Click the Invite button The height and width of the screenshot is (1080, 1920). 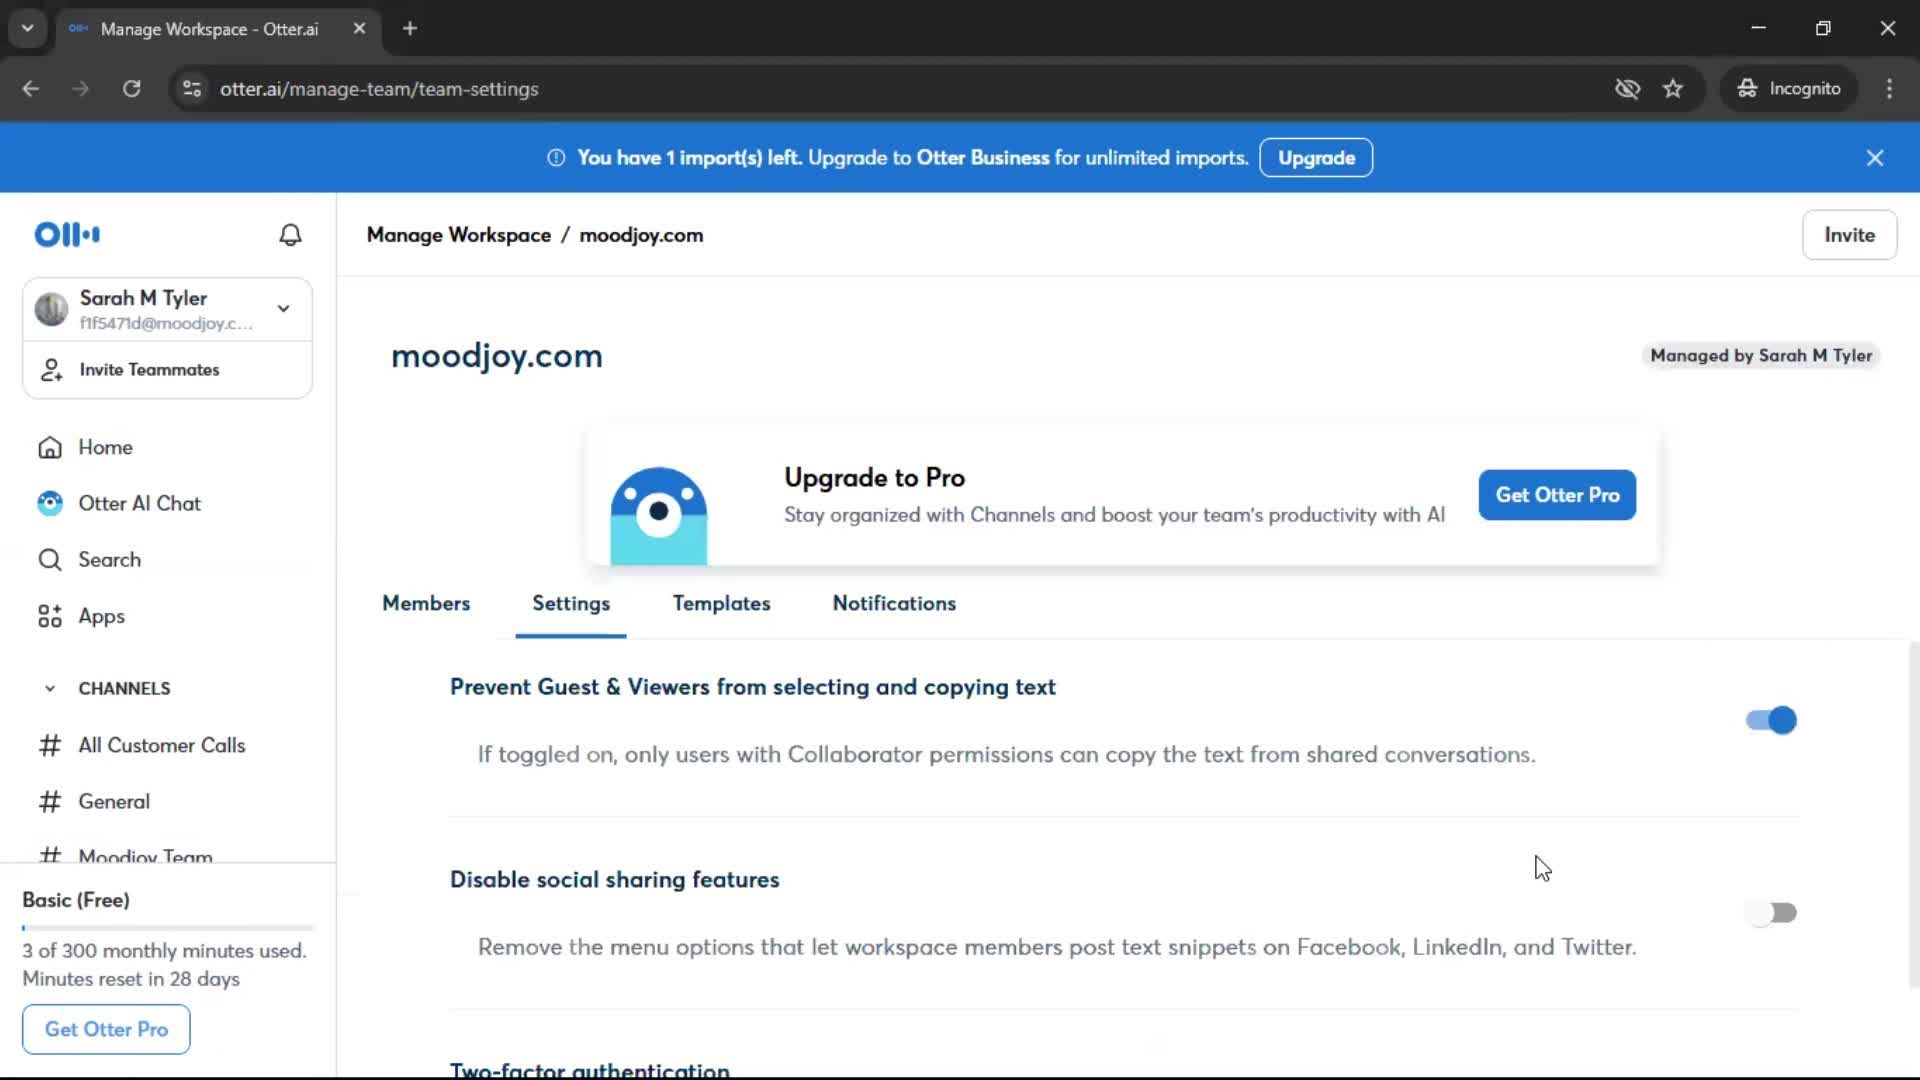[1849, 235]
